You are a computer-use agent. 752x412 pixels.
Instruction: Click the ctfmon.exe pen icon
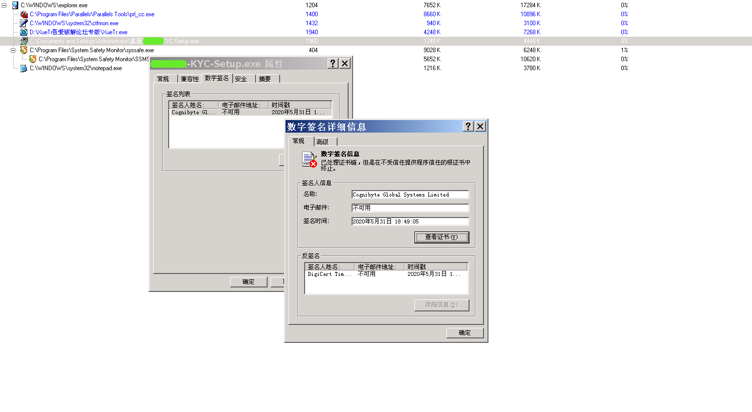(x=24, y=23)
